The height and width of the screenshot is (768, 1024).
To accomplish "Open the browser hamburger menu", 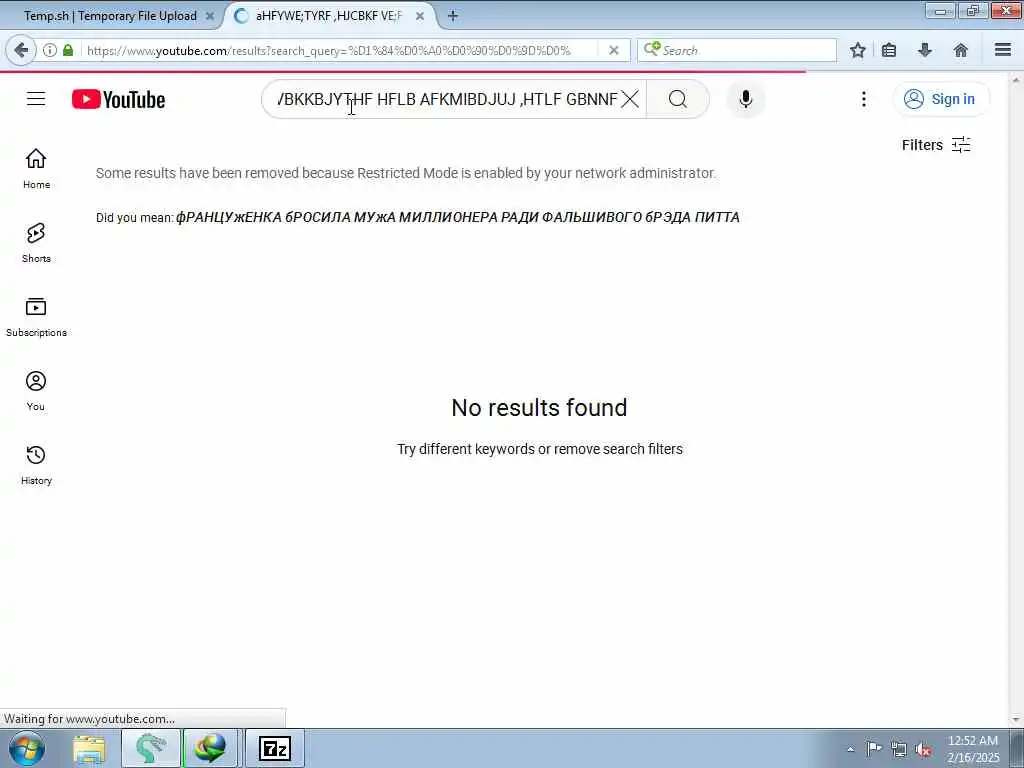I will coord(1003,50).
